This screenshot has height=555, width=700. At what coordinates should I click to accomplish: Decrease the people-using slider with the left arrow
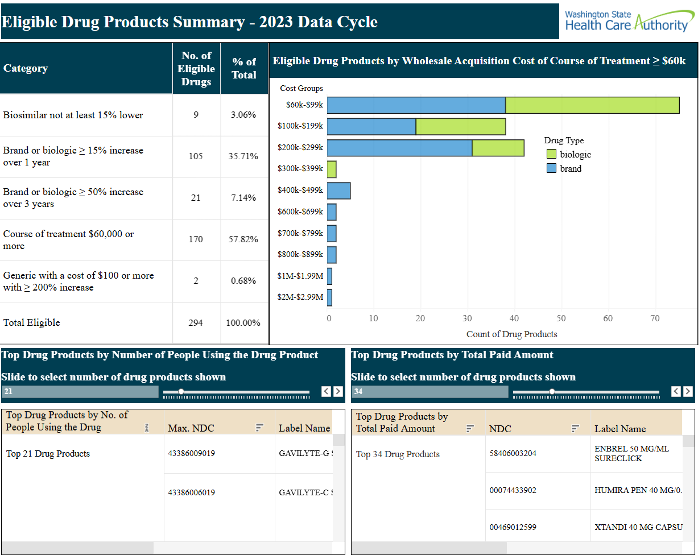pyautogui.click(x=326, y=392)
